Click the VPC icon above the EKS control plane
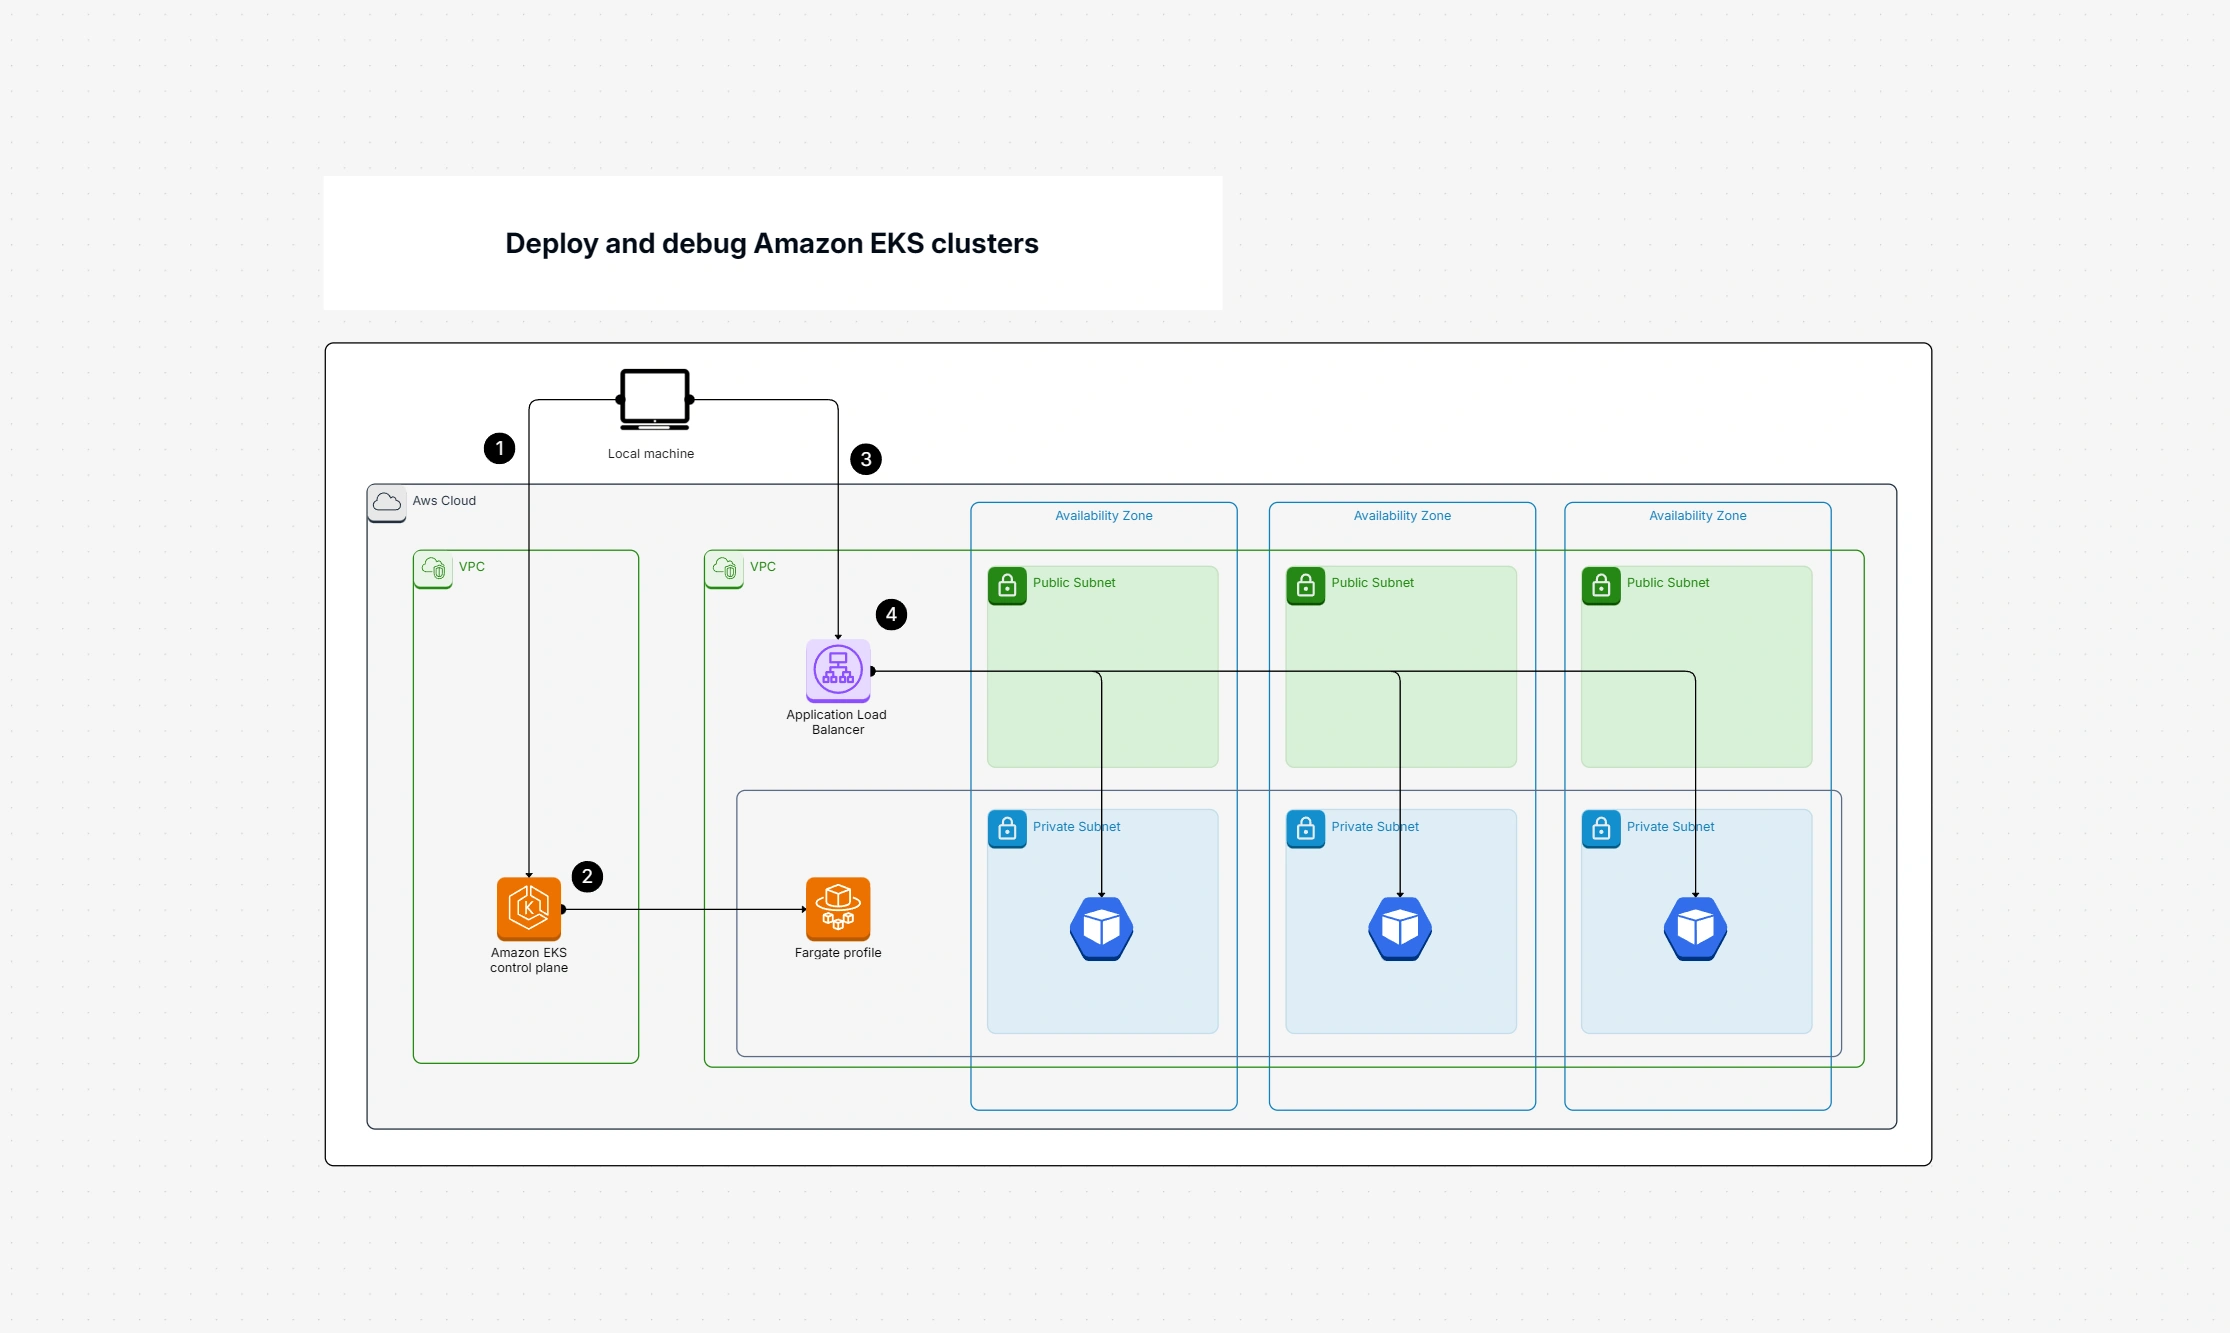This screenshot has width=2230, height=1333. pyautogui.click(x=434, y=569)
